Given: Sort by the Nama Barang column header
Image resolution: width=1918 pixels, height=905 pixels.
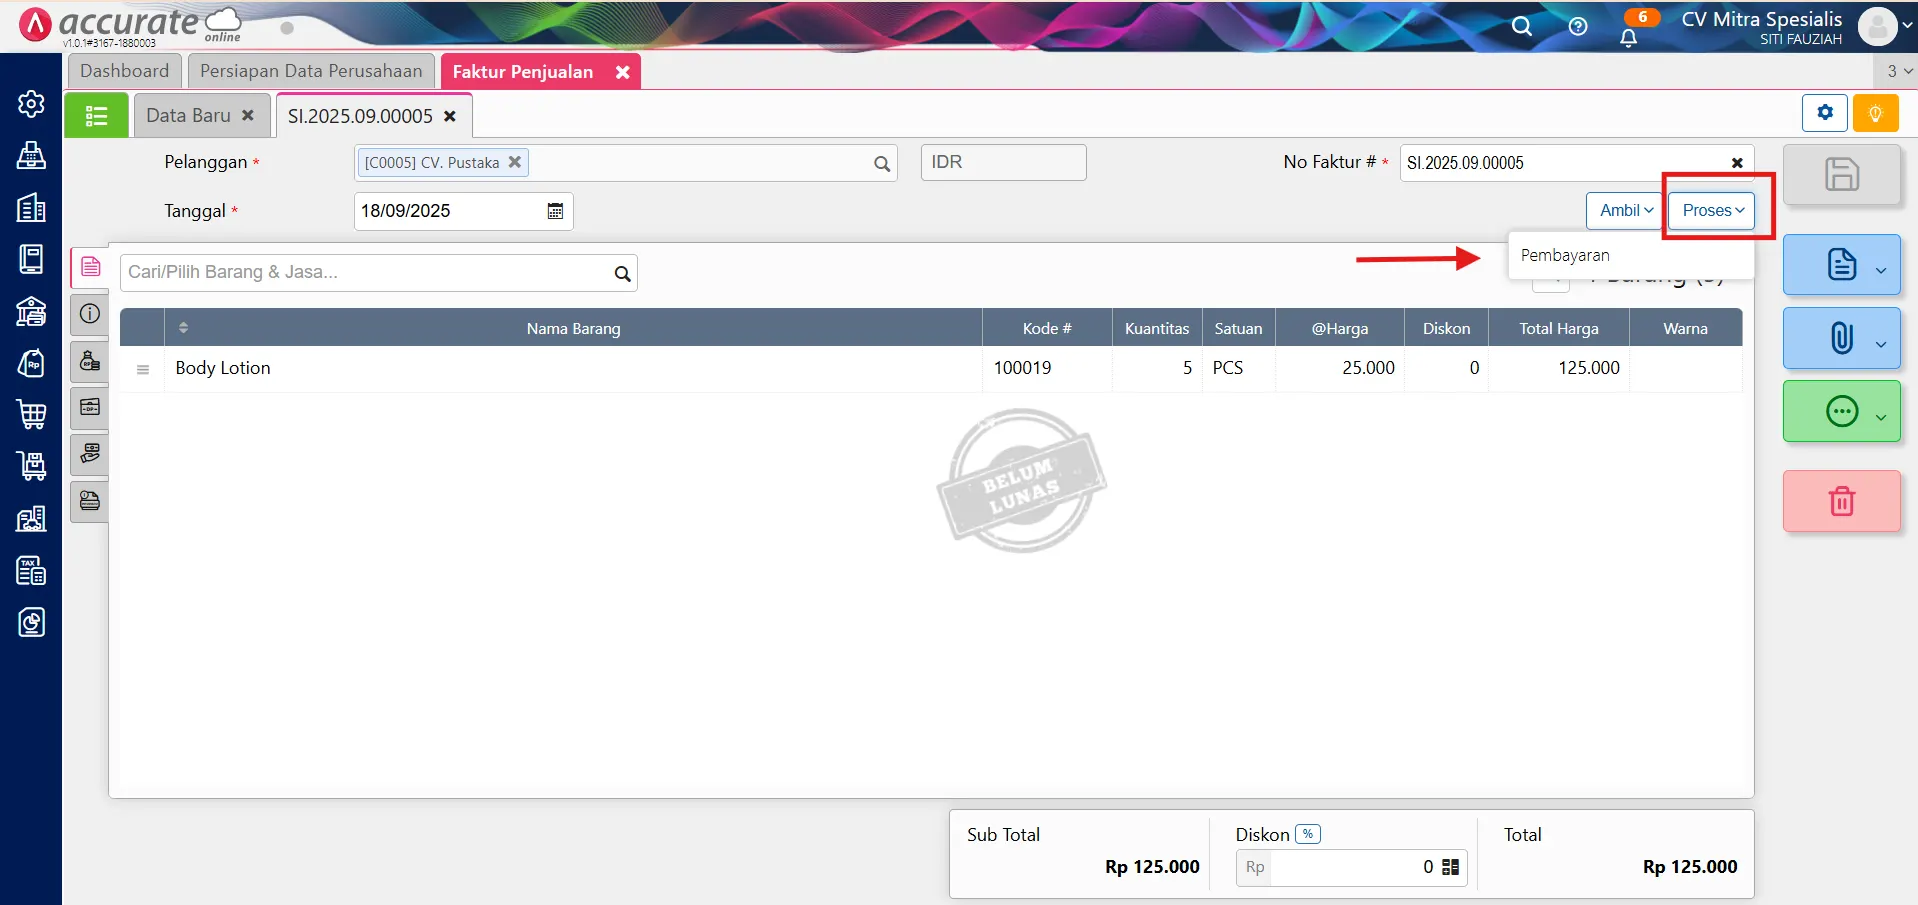Looking at the screenshot, I should pos(573,329).
